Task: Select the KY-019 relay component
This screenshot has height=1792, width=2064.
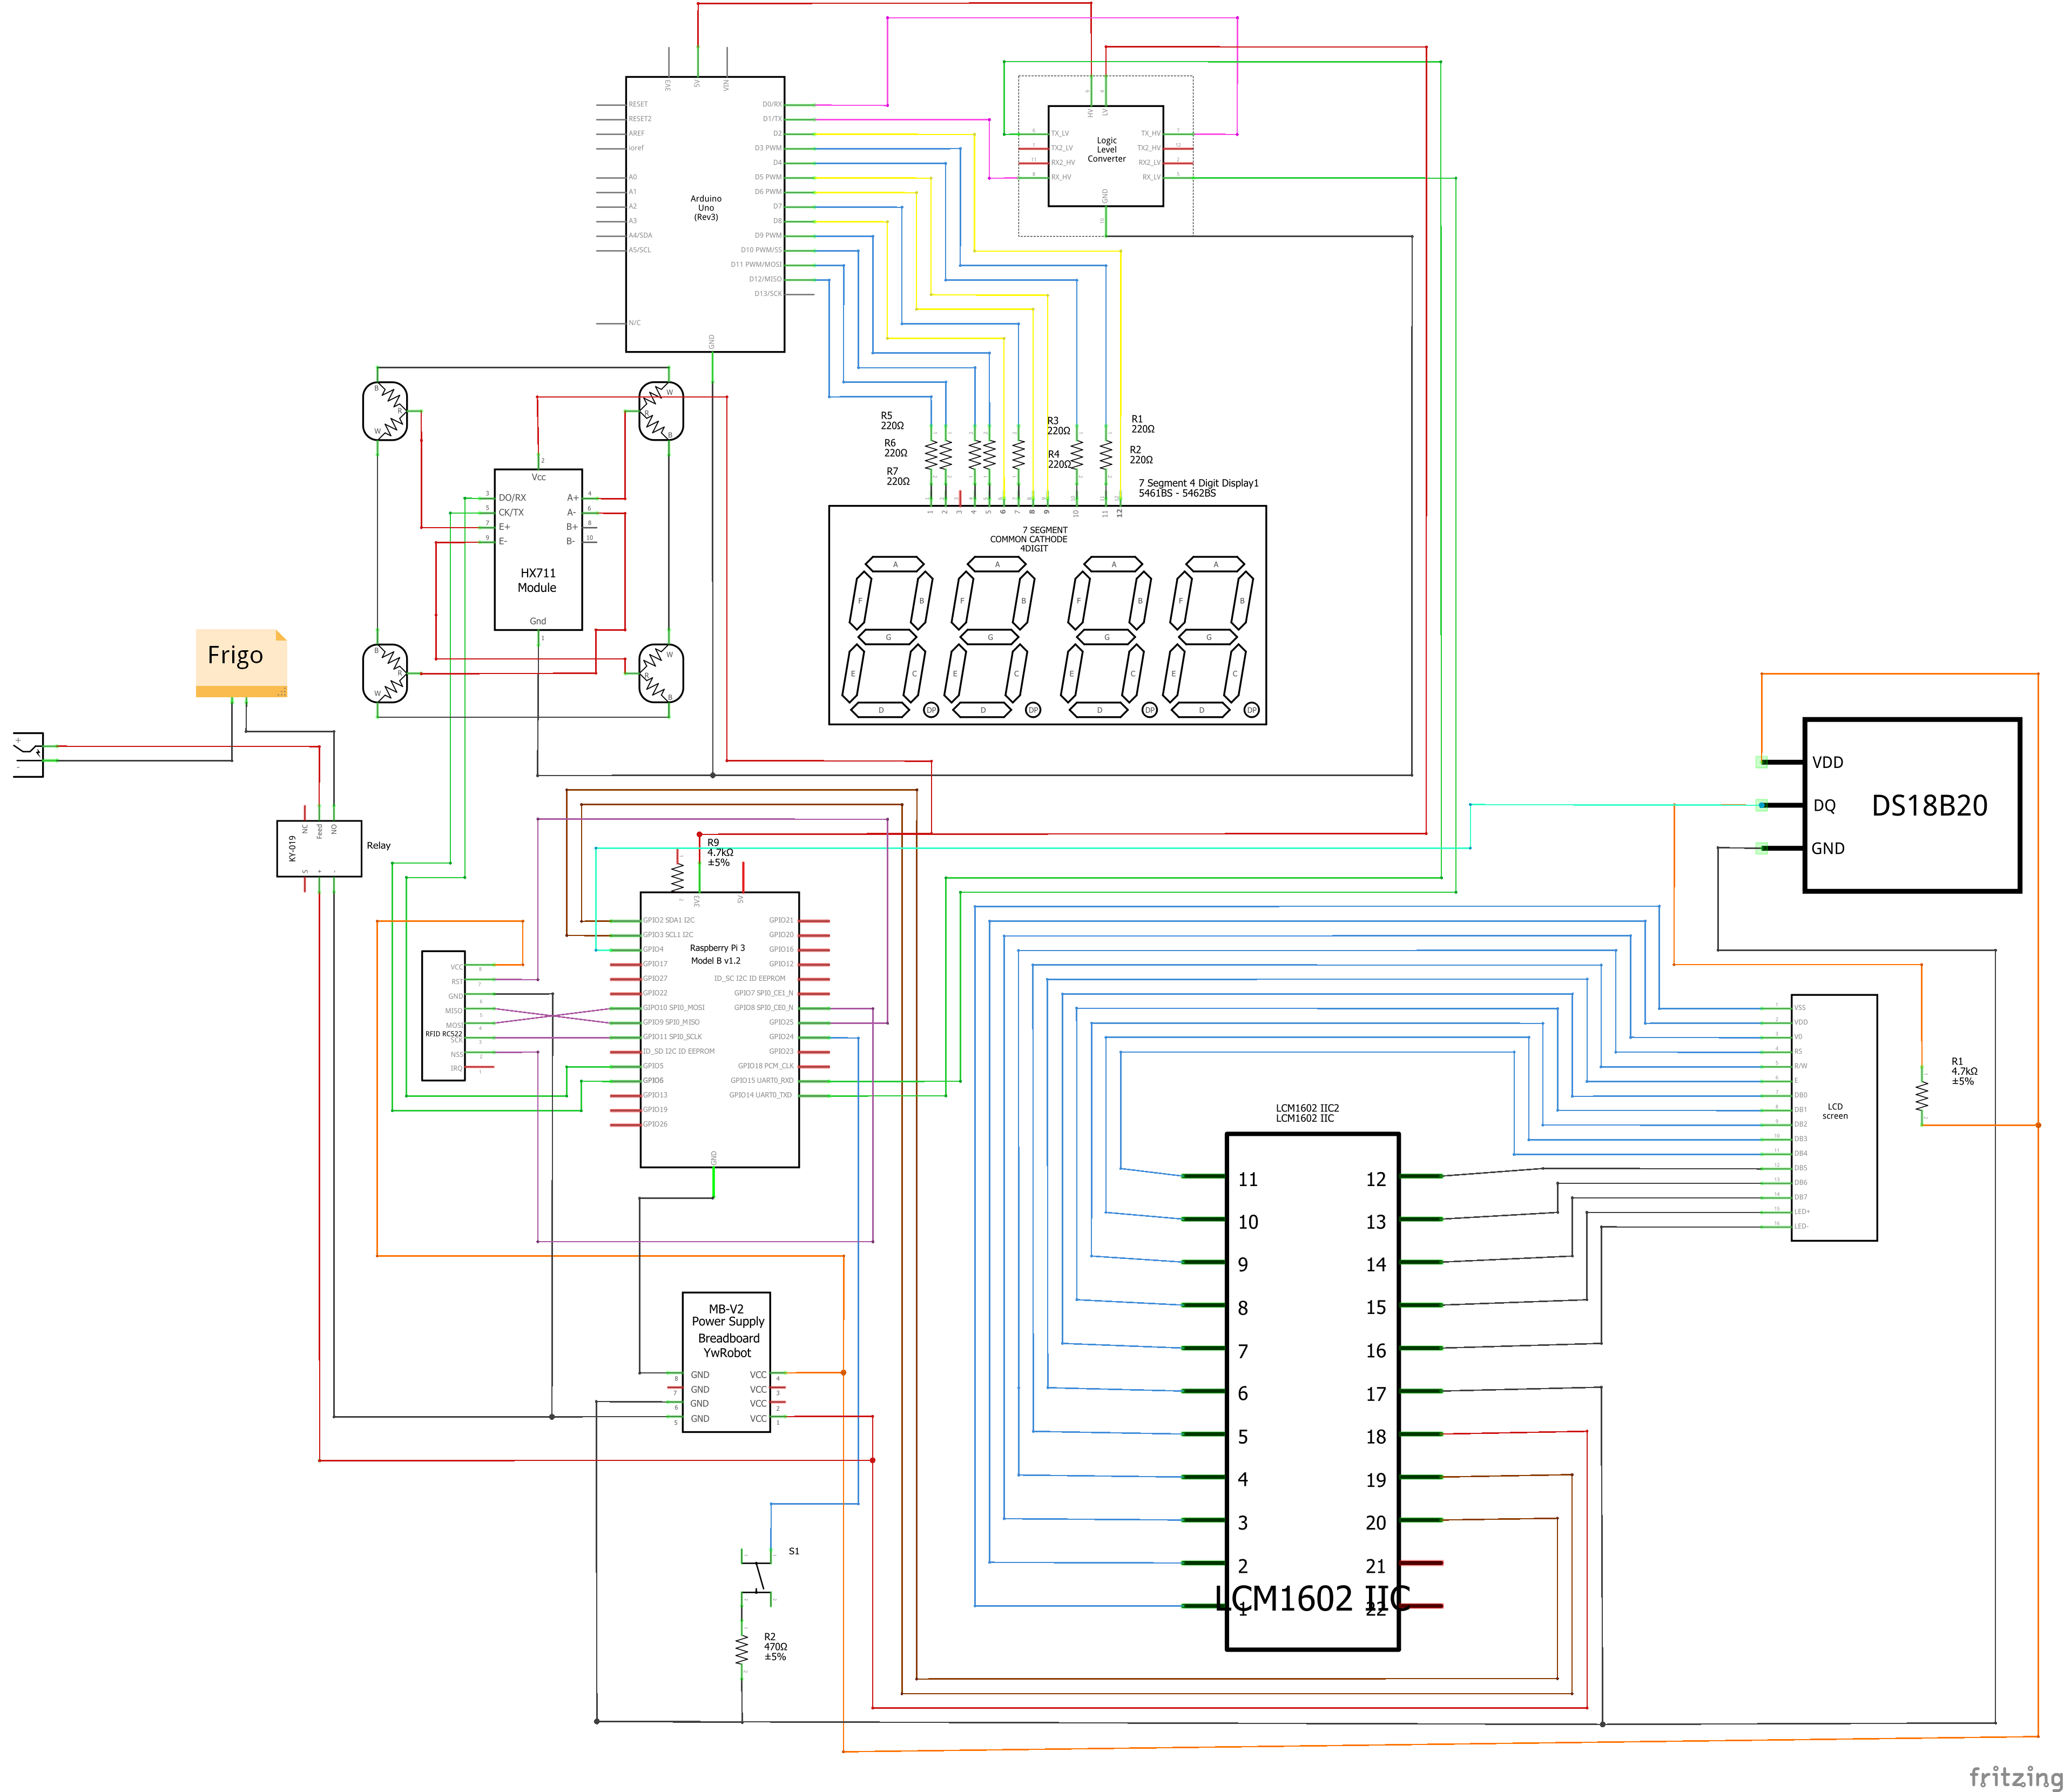Action: coord(319,848)
